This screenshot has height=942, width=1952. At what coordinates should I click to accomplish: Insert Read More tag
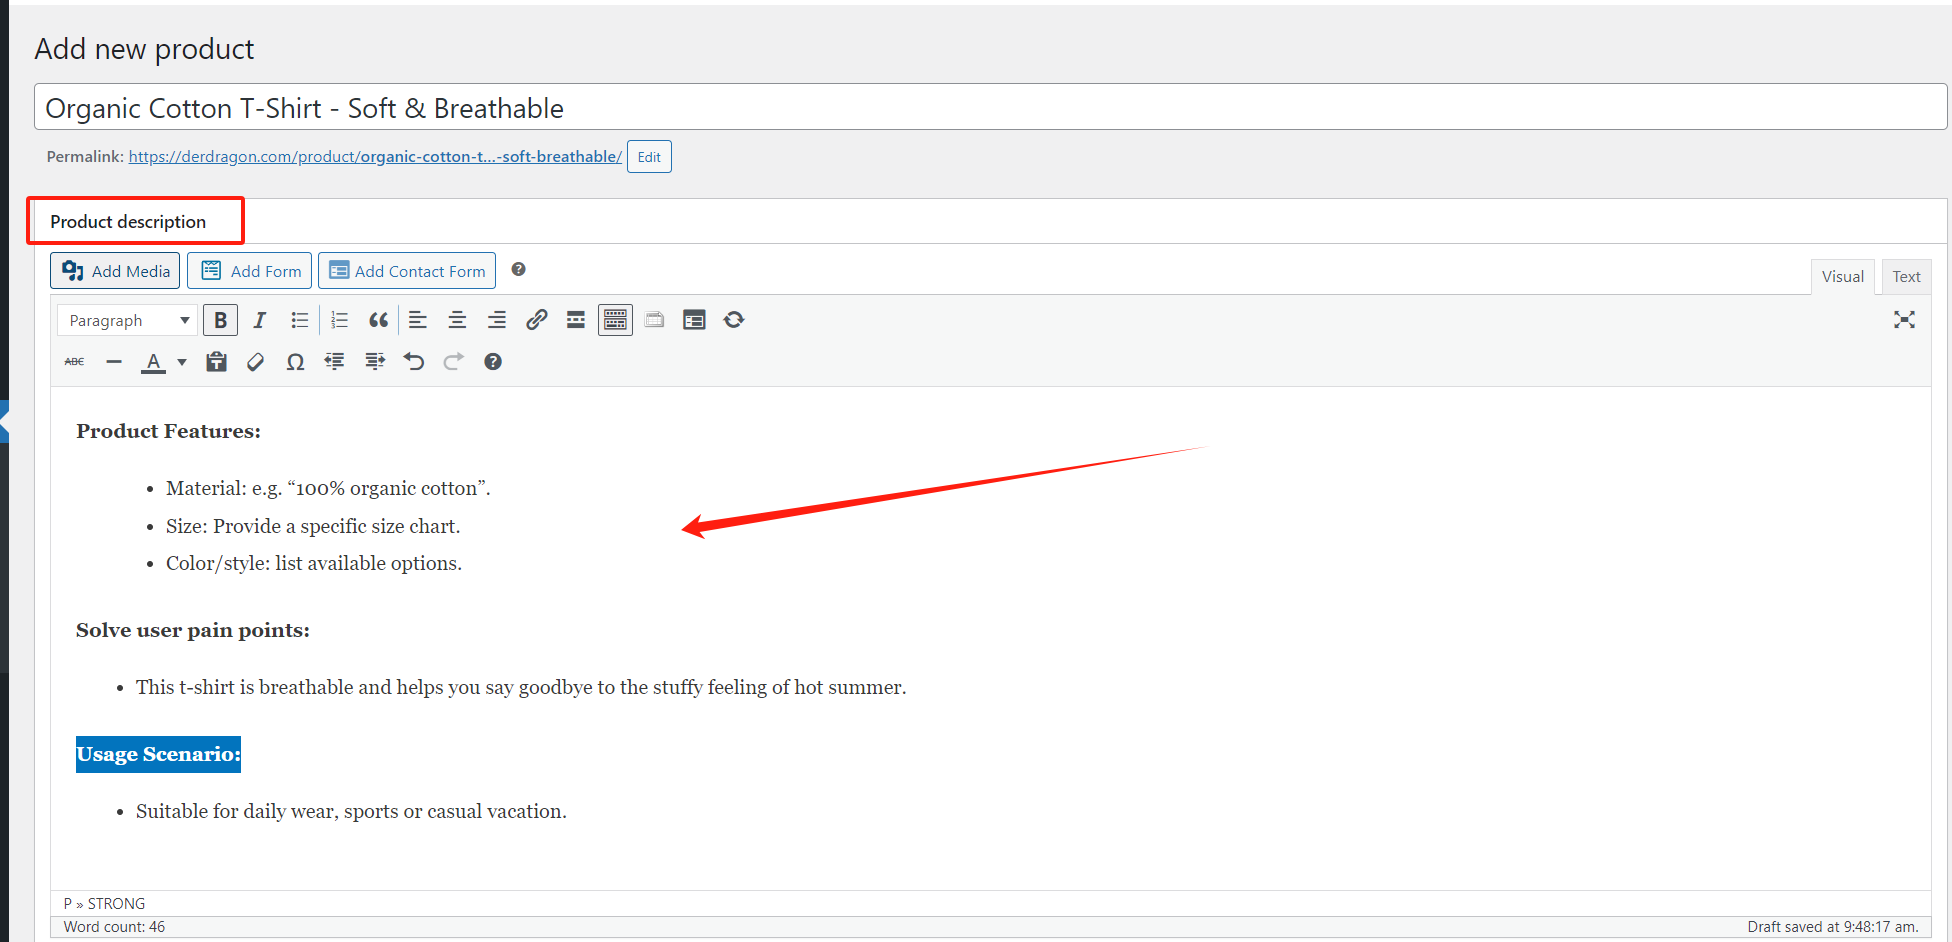(x=576, y=320)
